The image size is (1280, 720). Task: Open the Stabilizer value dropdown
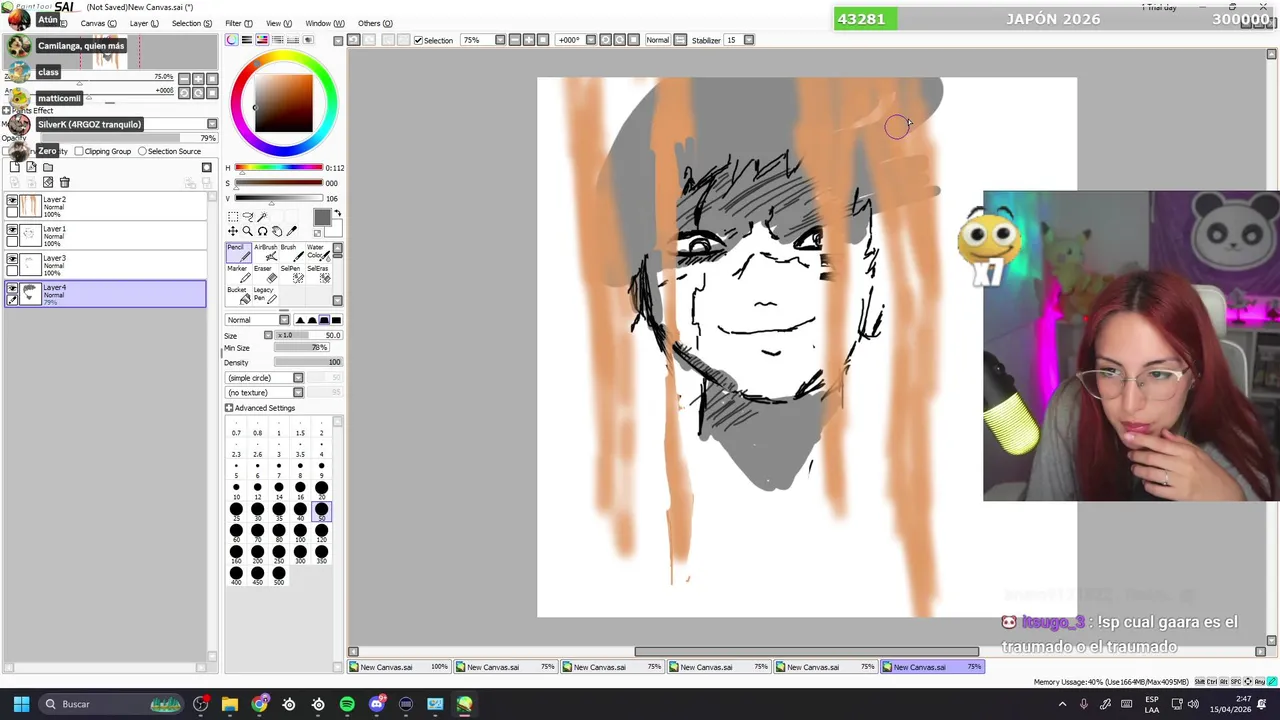[750, 40]
